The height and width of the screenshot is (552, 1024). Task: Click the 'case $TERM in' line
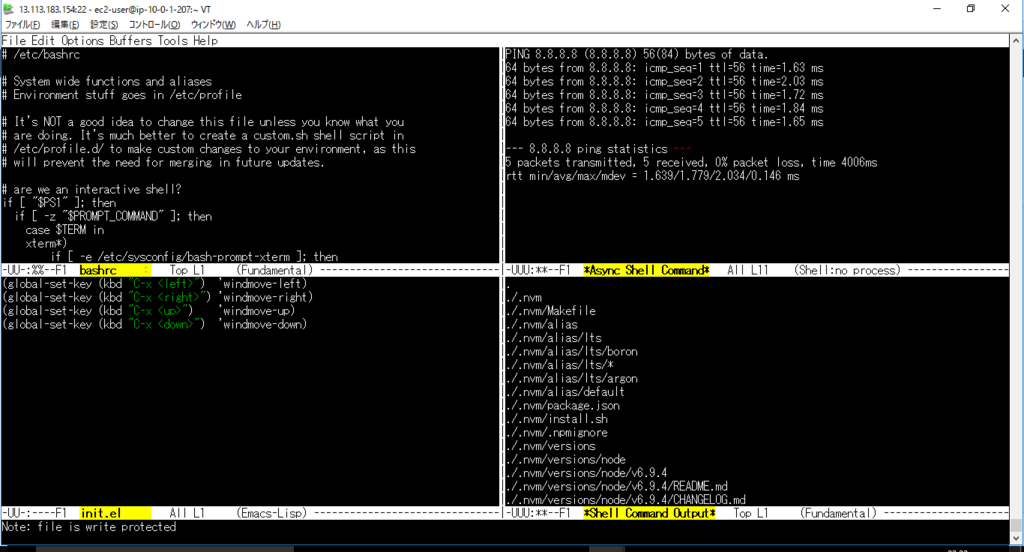coord(65,230)
